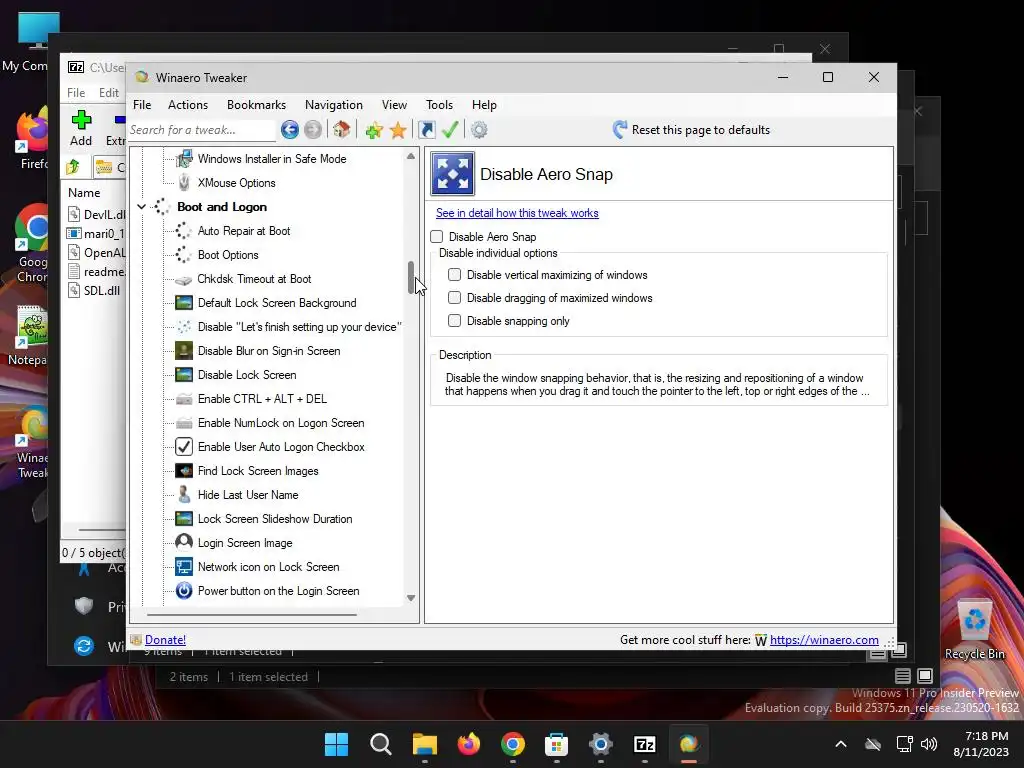1024x768 pixels.
Task: Click the tree scrollbar down arrow
Action: pos(411,598)
